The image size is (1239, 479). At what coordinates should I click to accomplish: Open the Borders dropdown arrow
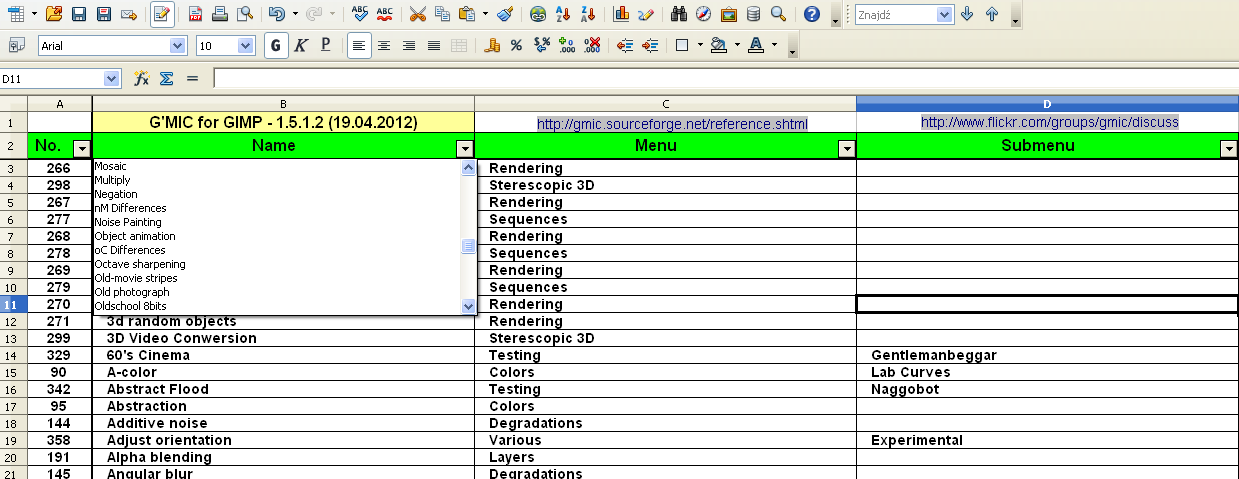point(700,45)
